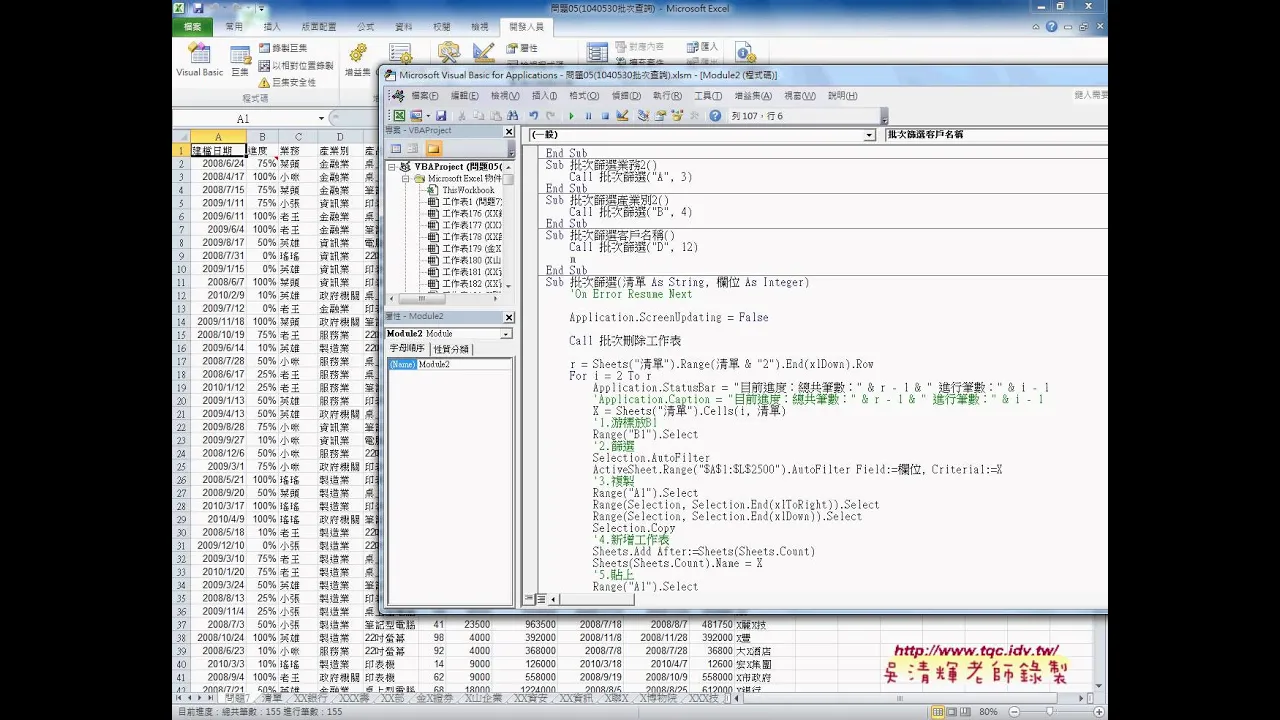Open Excel Name Box dropdown arrow
This screenshot has width=1280, height=720.
tap(321, 119)
